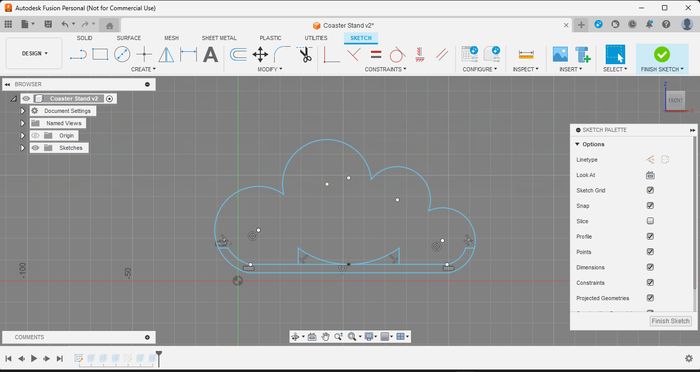Screen dimensions: 700x372
Task: Toggle the Sketch Grid checkbox
Action: [x=650, y=190]
